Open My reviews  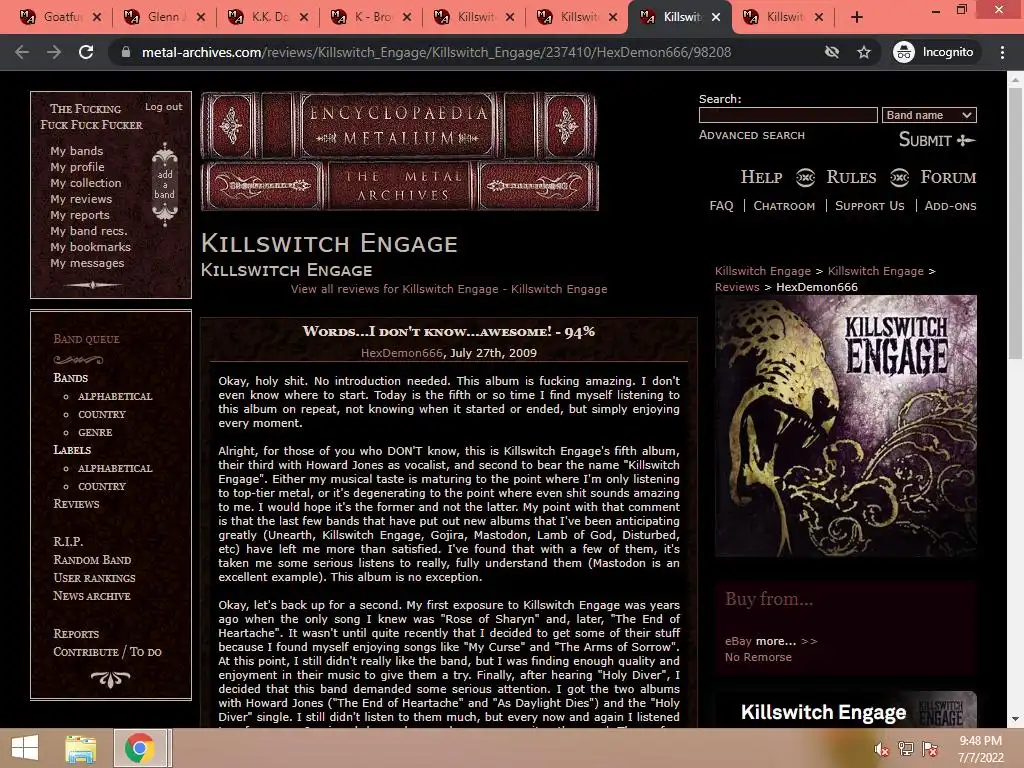point(81,199)
